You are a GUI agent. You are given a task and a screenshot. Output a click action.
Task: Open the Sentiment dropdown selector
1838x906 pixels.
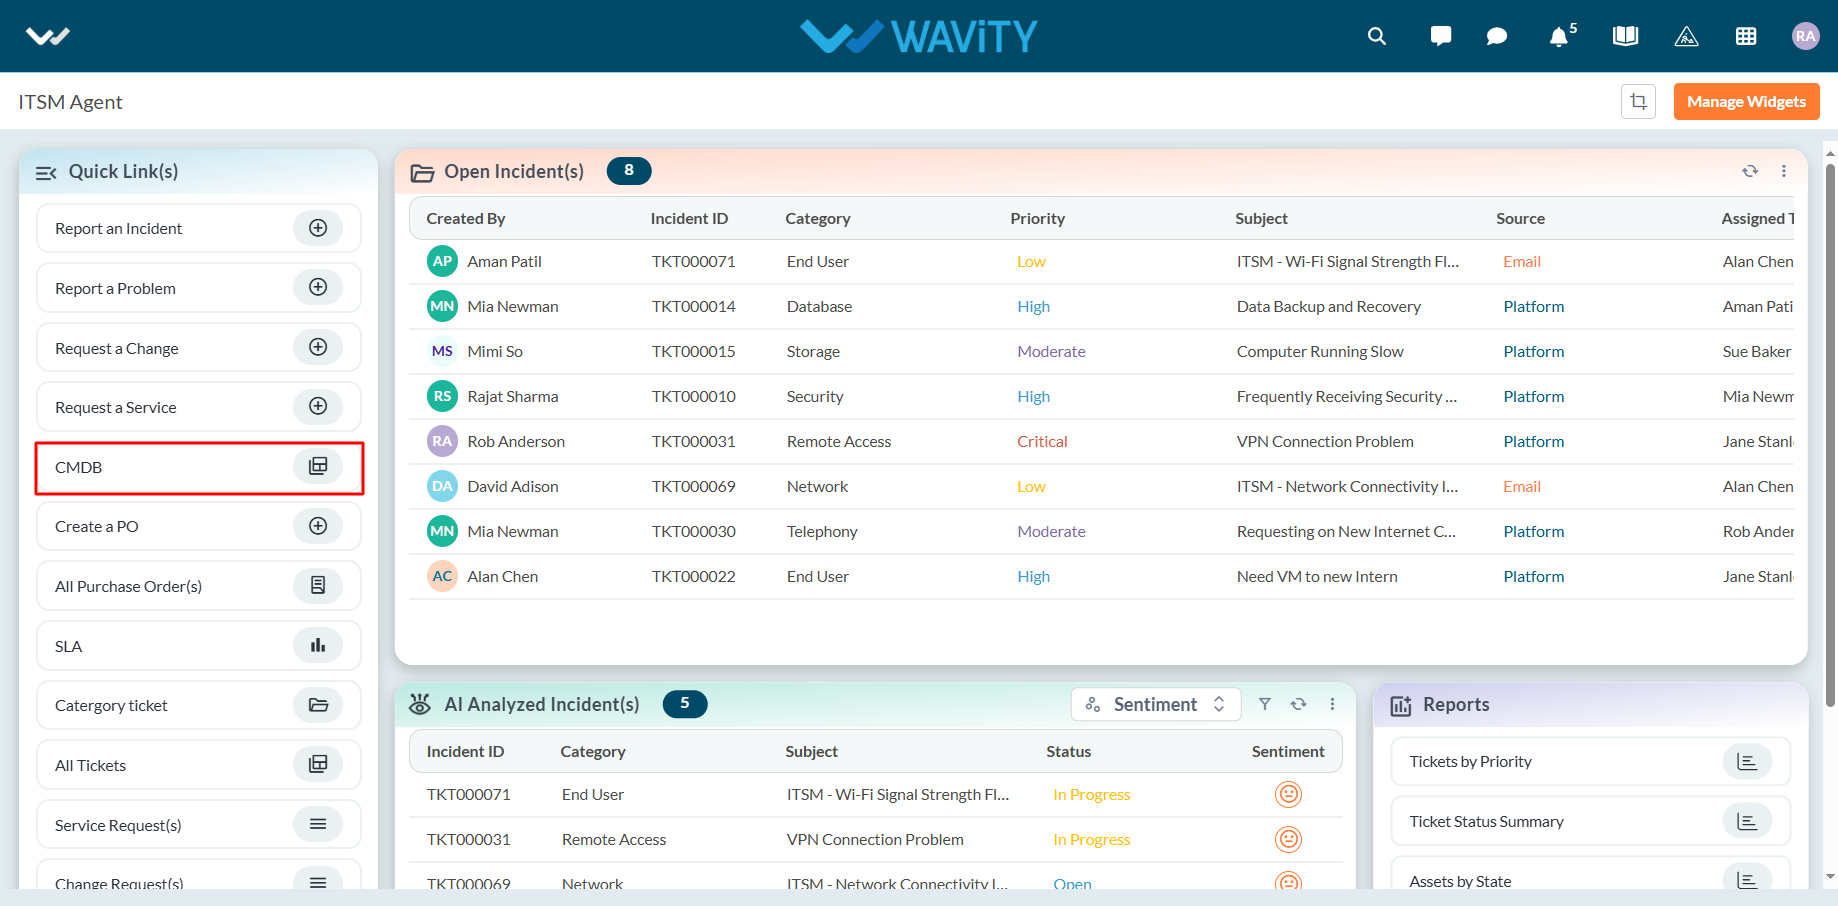pyautogui.click(x=1156, y=704)
